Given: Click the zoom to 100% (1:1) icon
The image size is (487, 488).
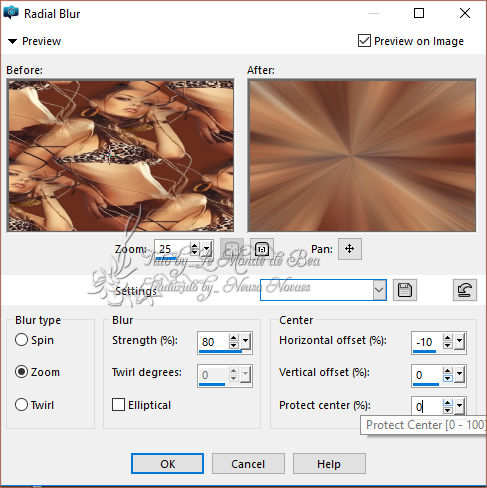Looking at the screenshot, I should pos(262,249).
